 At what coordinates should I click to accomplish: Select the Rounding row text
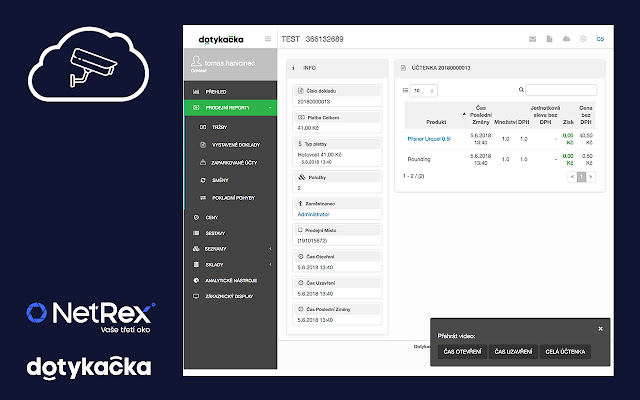(419, 159)
